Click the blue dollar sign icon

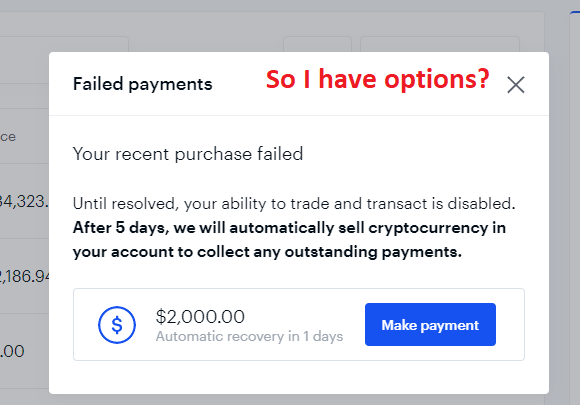[x=117, y=325]
